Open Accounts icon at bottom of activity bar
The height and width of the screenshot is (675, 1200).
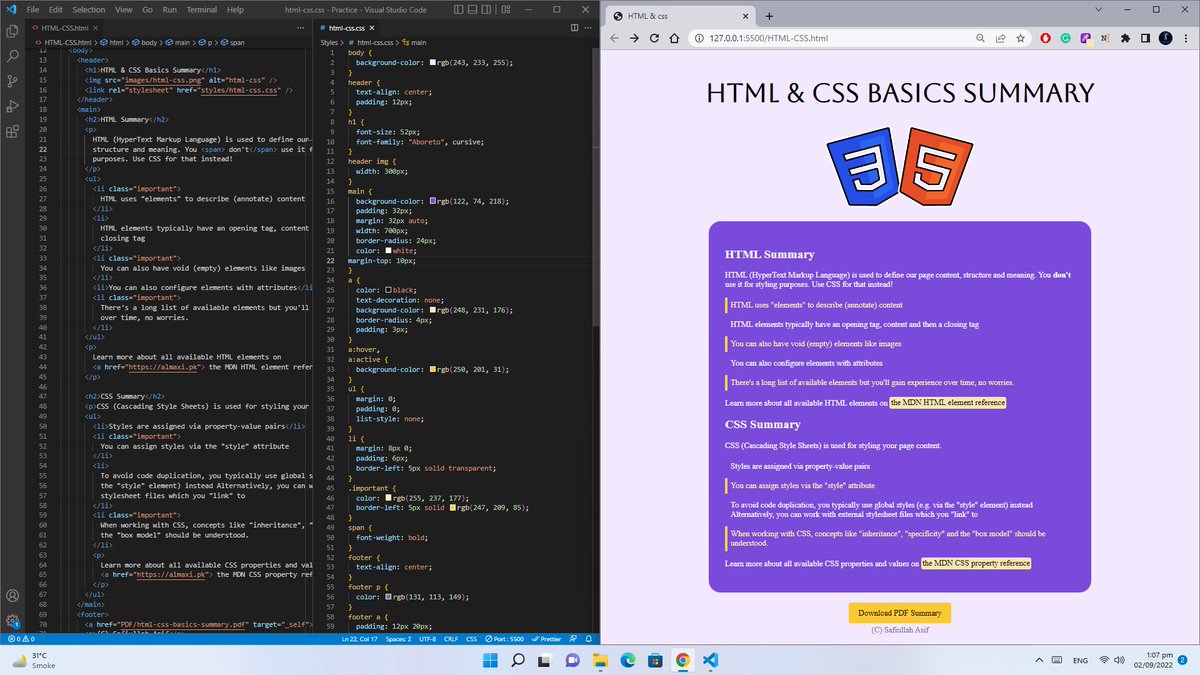[x=12, y=596]
